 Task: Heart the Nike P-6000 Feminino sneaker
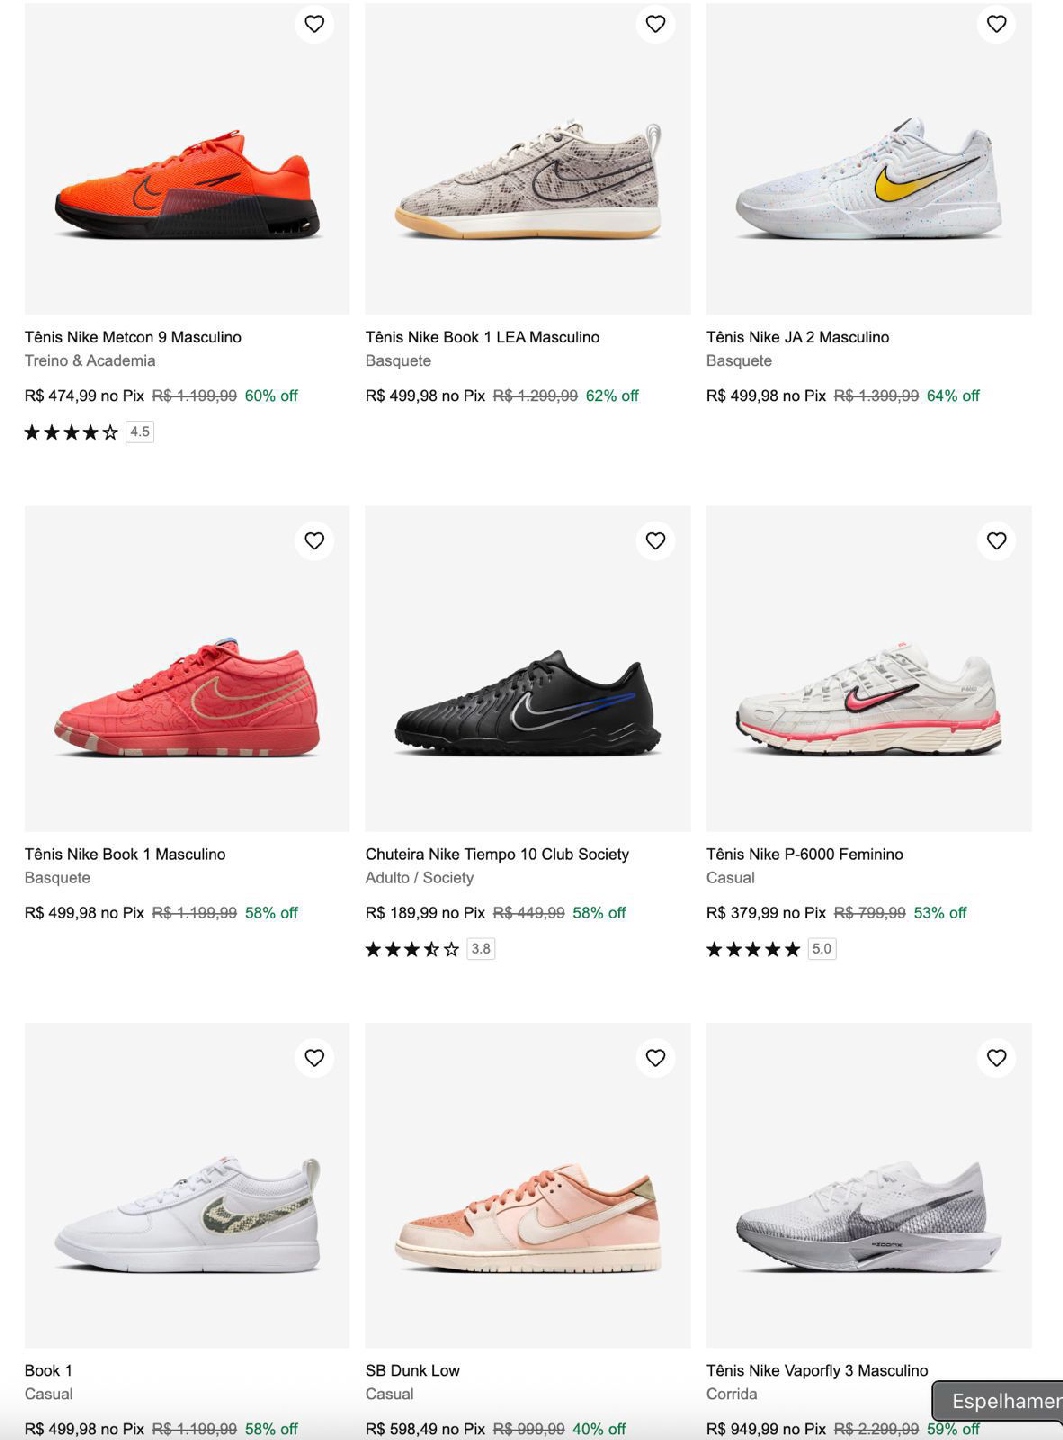tap(996, 541)
